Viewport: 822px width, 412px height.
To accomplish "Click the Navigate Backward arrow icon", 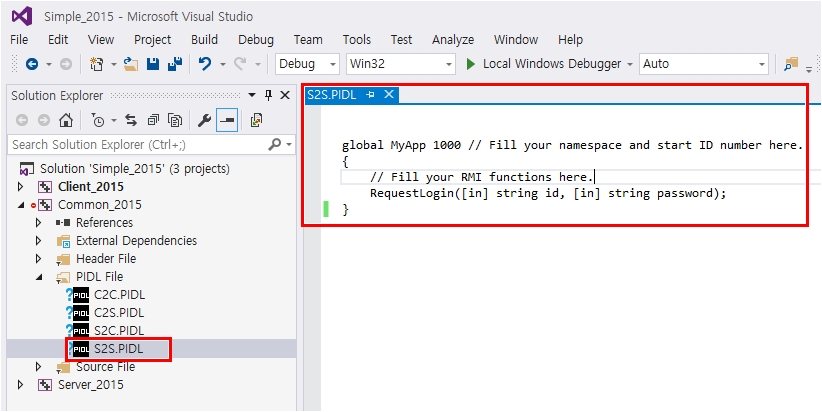I will click(32, 64).
